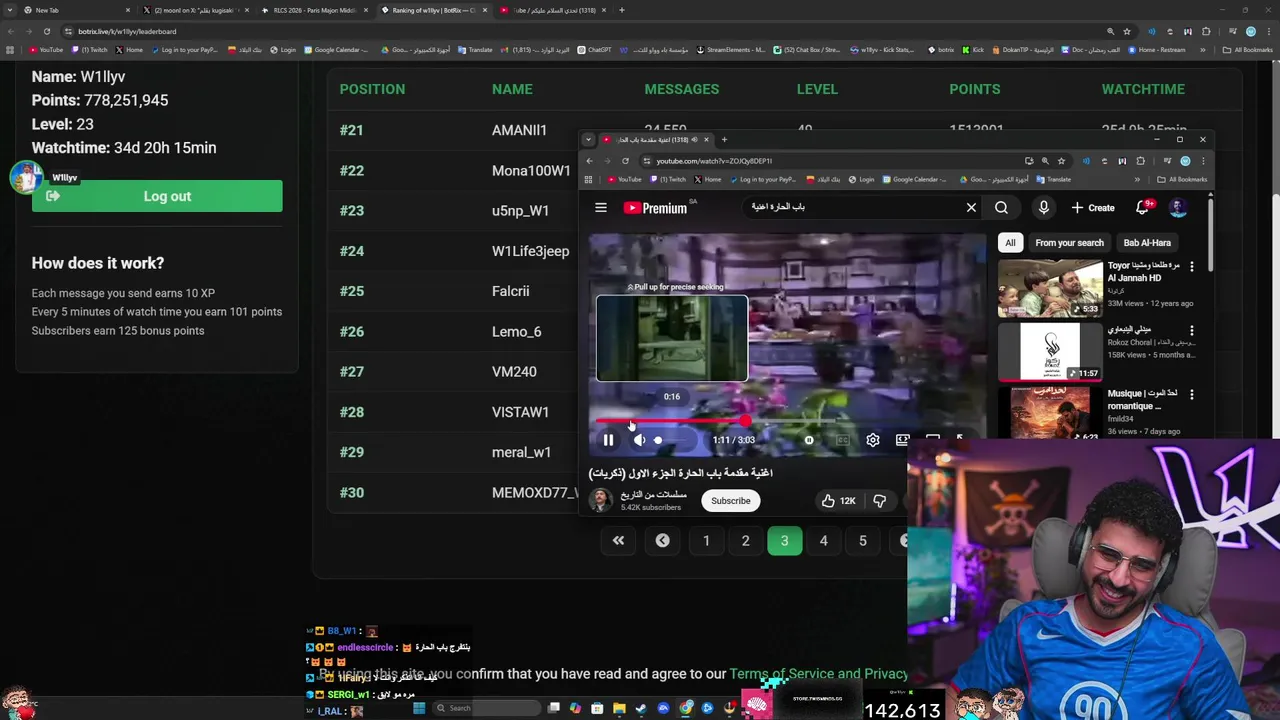Image resolution: width=1280 pixels, height=720 pixels.
Task: Open File Explorer from the taskbar
Action: pos(619,708)
